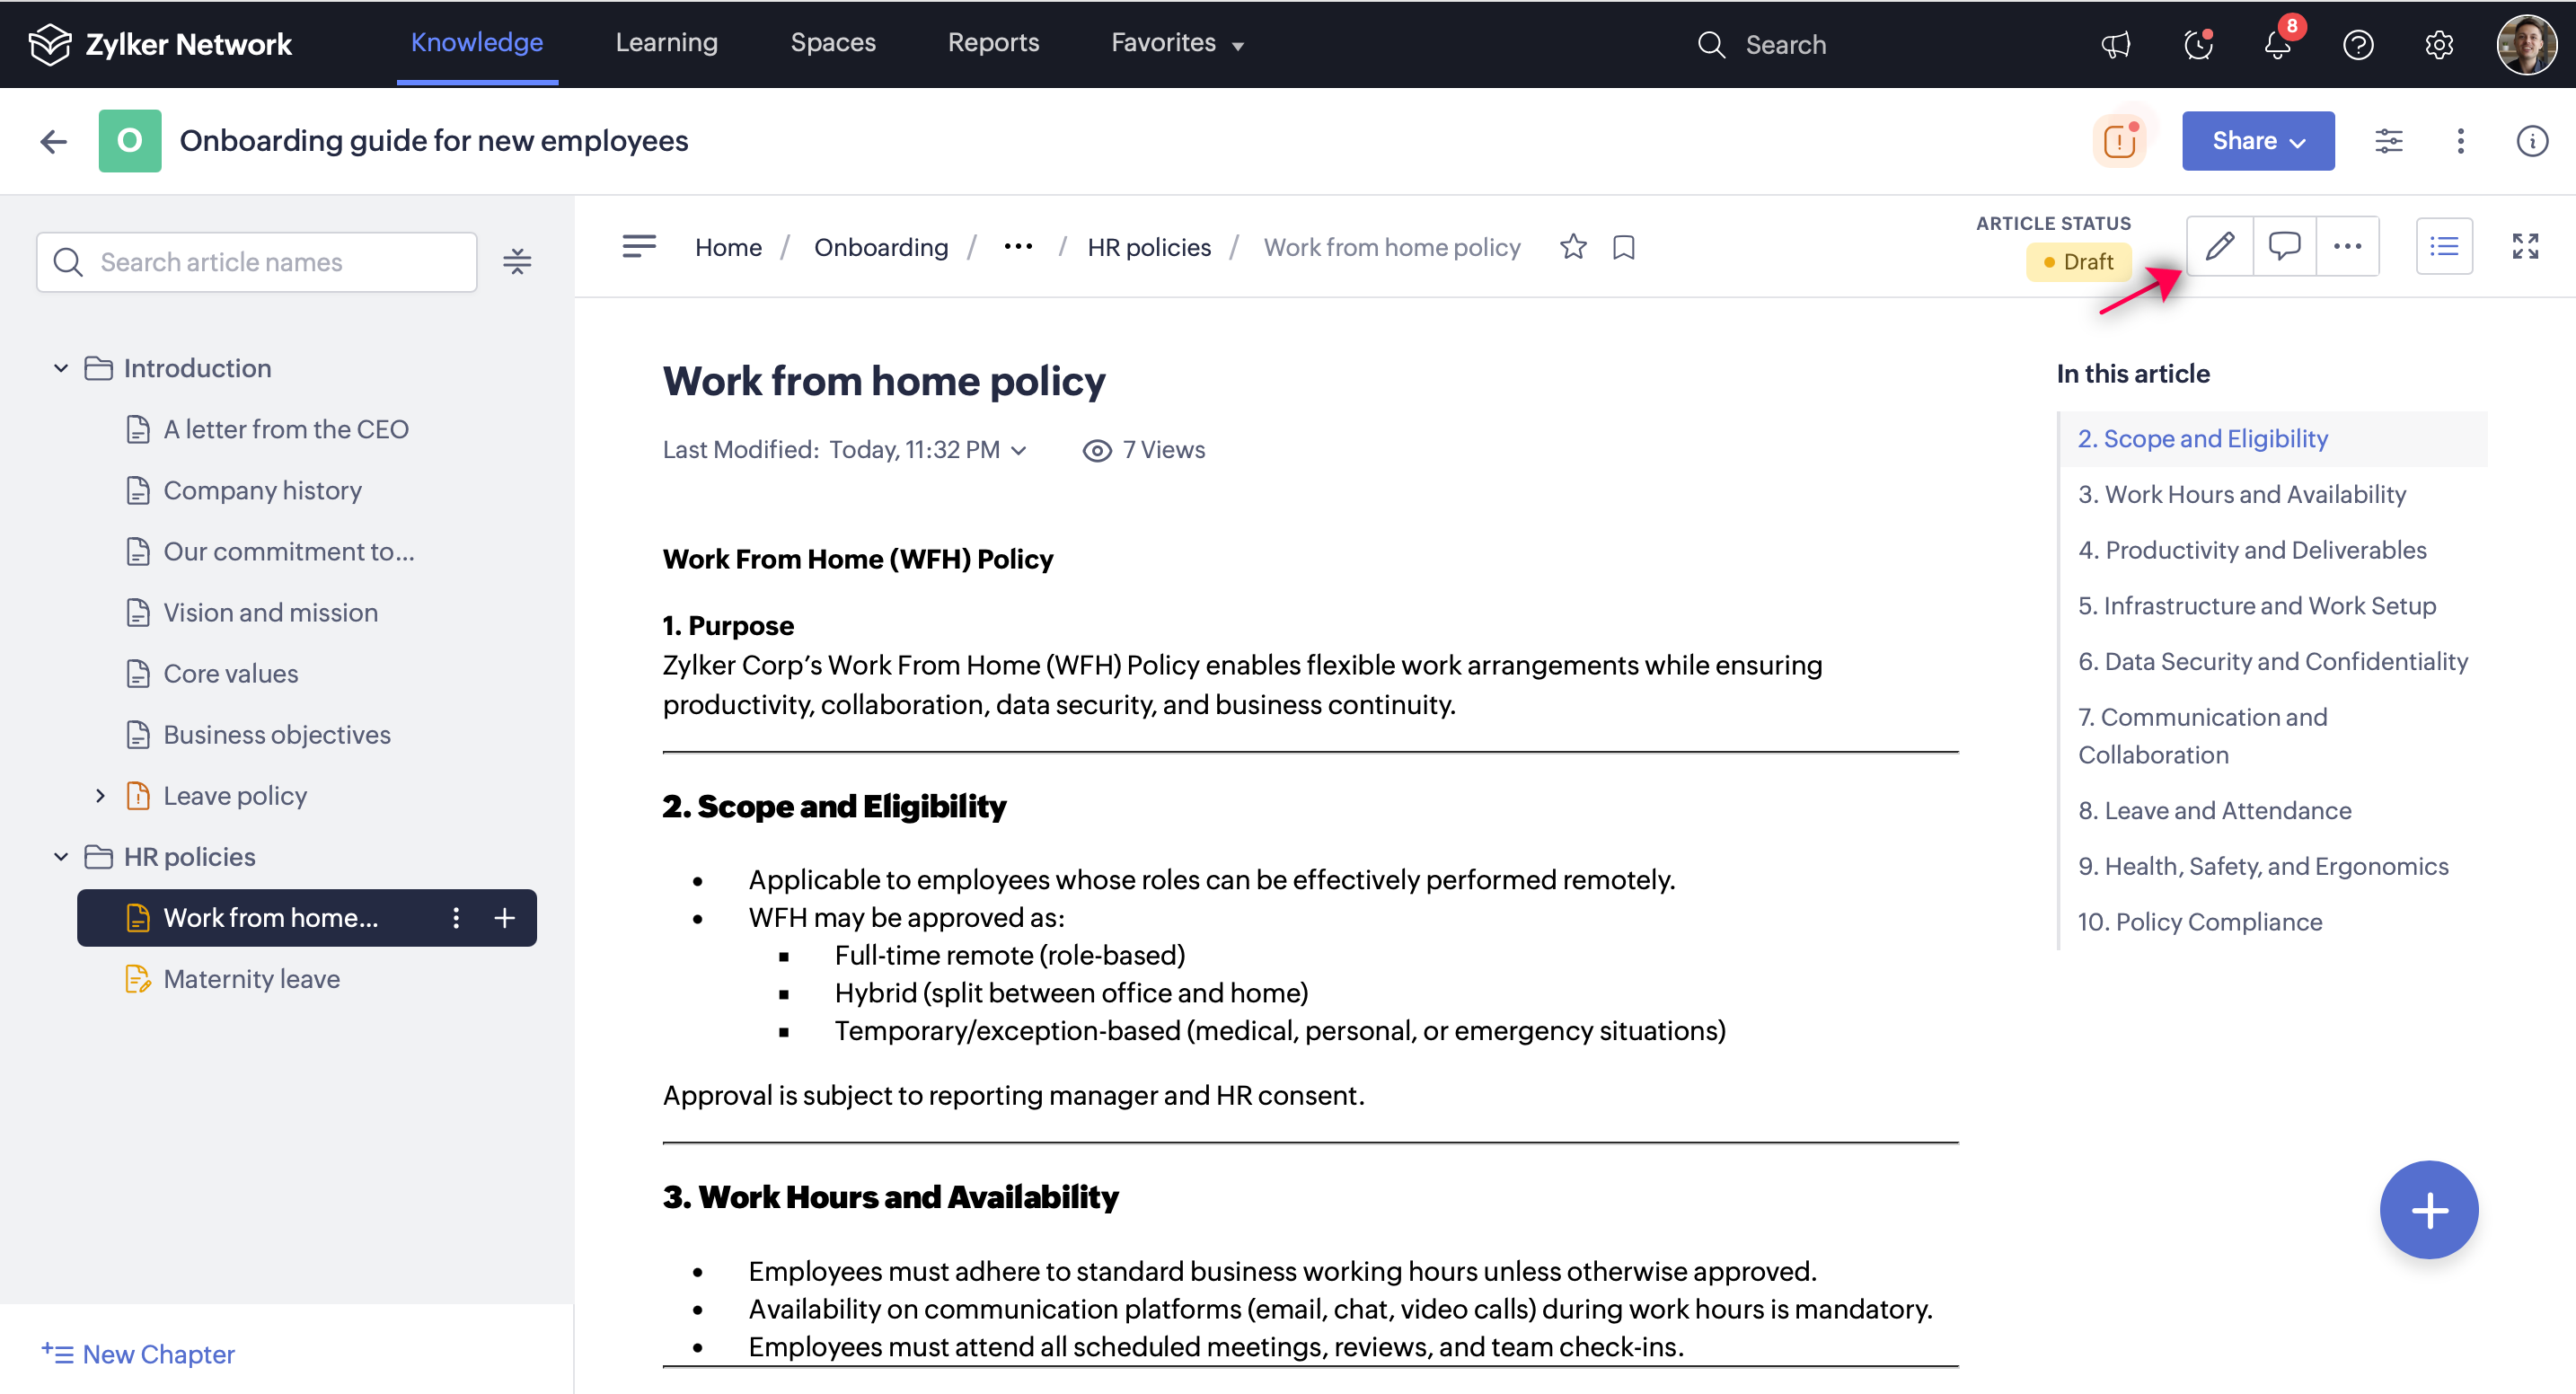This screenshot has width=2576, height=1394.
Task: Click the Draft article status badge
Action: tap(2078, 262)
